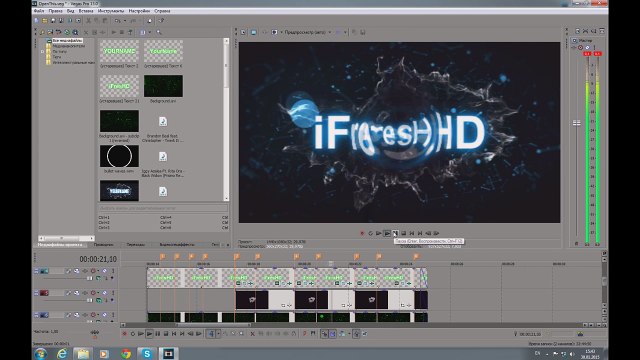Open the Project Media Views dropdown arrow
This screenshot has width=640, height=360.
(149, 32)
